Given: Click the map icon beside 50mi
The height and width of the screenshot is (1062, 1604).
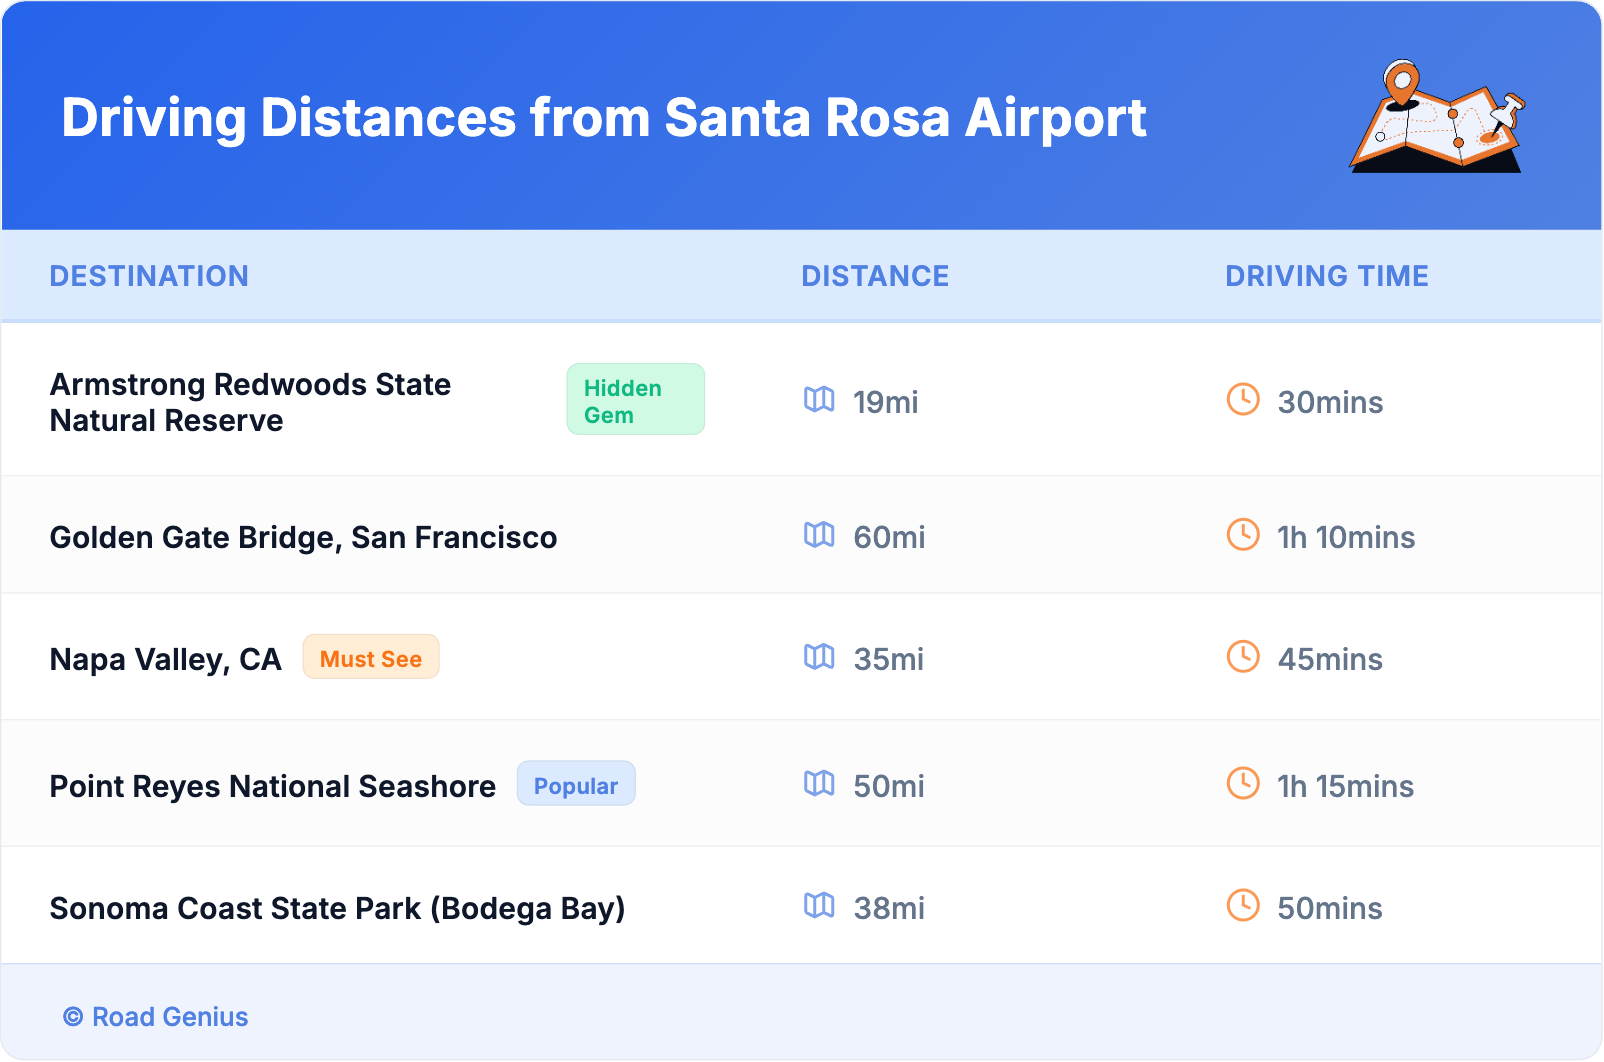Looking at the screenshot, I should coord(819,784).
